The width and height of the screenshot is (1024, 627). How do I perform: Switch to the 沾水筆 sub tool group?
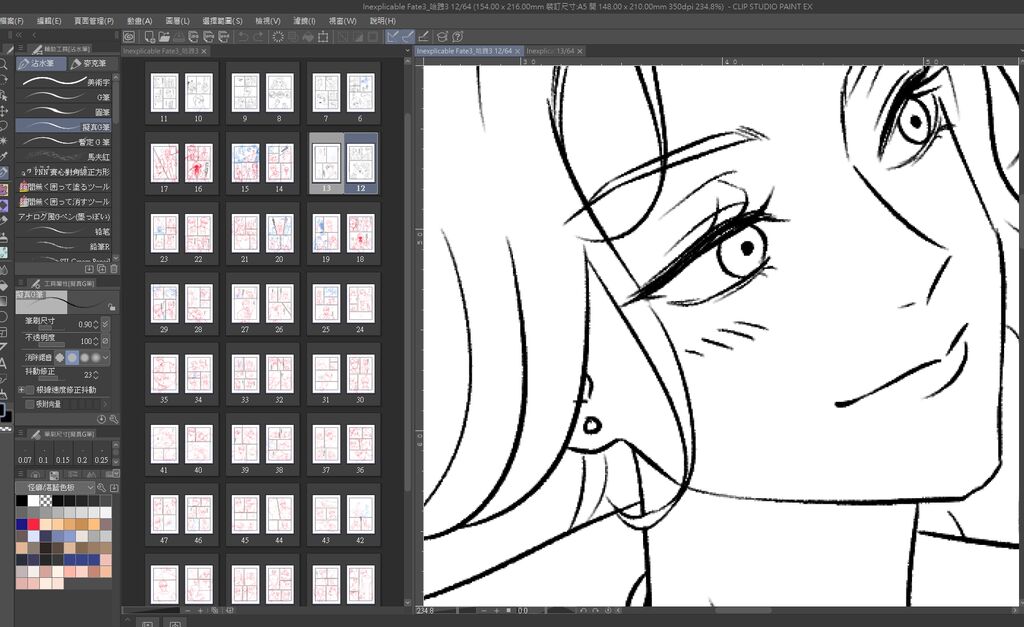click(x=40, y=63)
